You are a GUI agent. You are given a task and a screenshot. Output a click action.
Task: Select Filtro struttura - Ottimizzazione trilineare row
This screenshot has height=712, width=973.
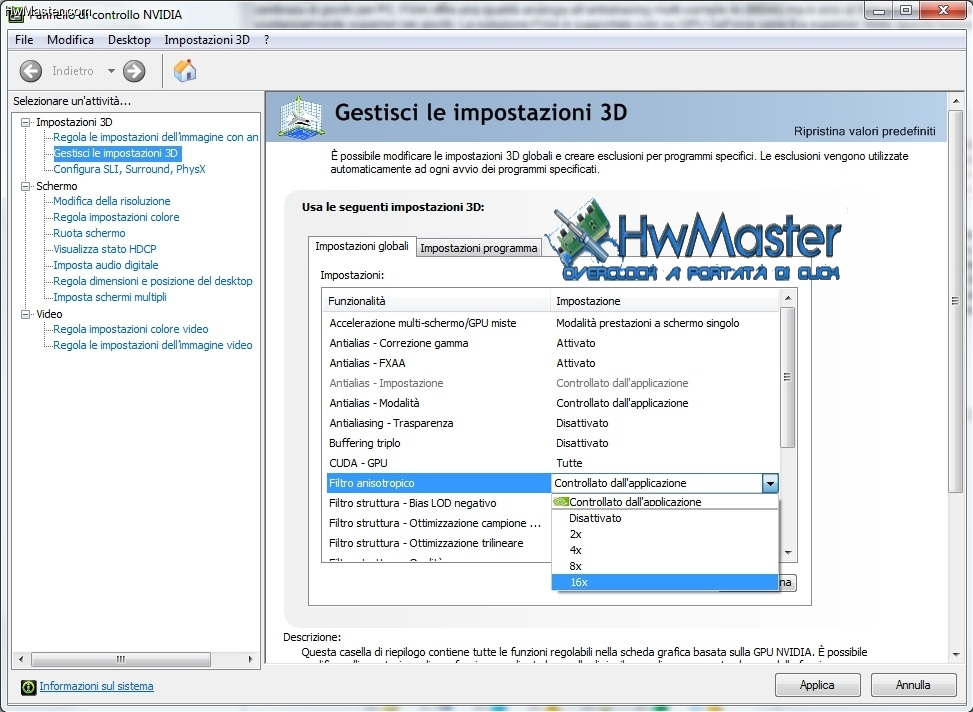(438, 543)
